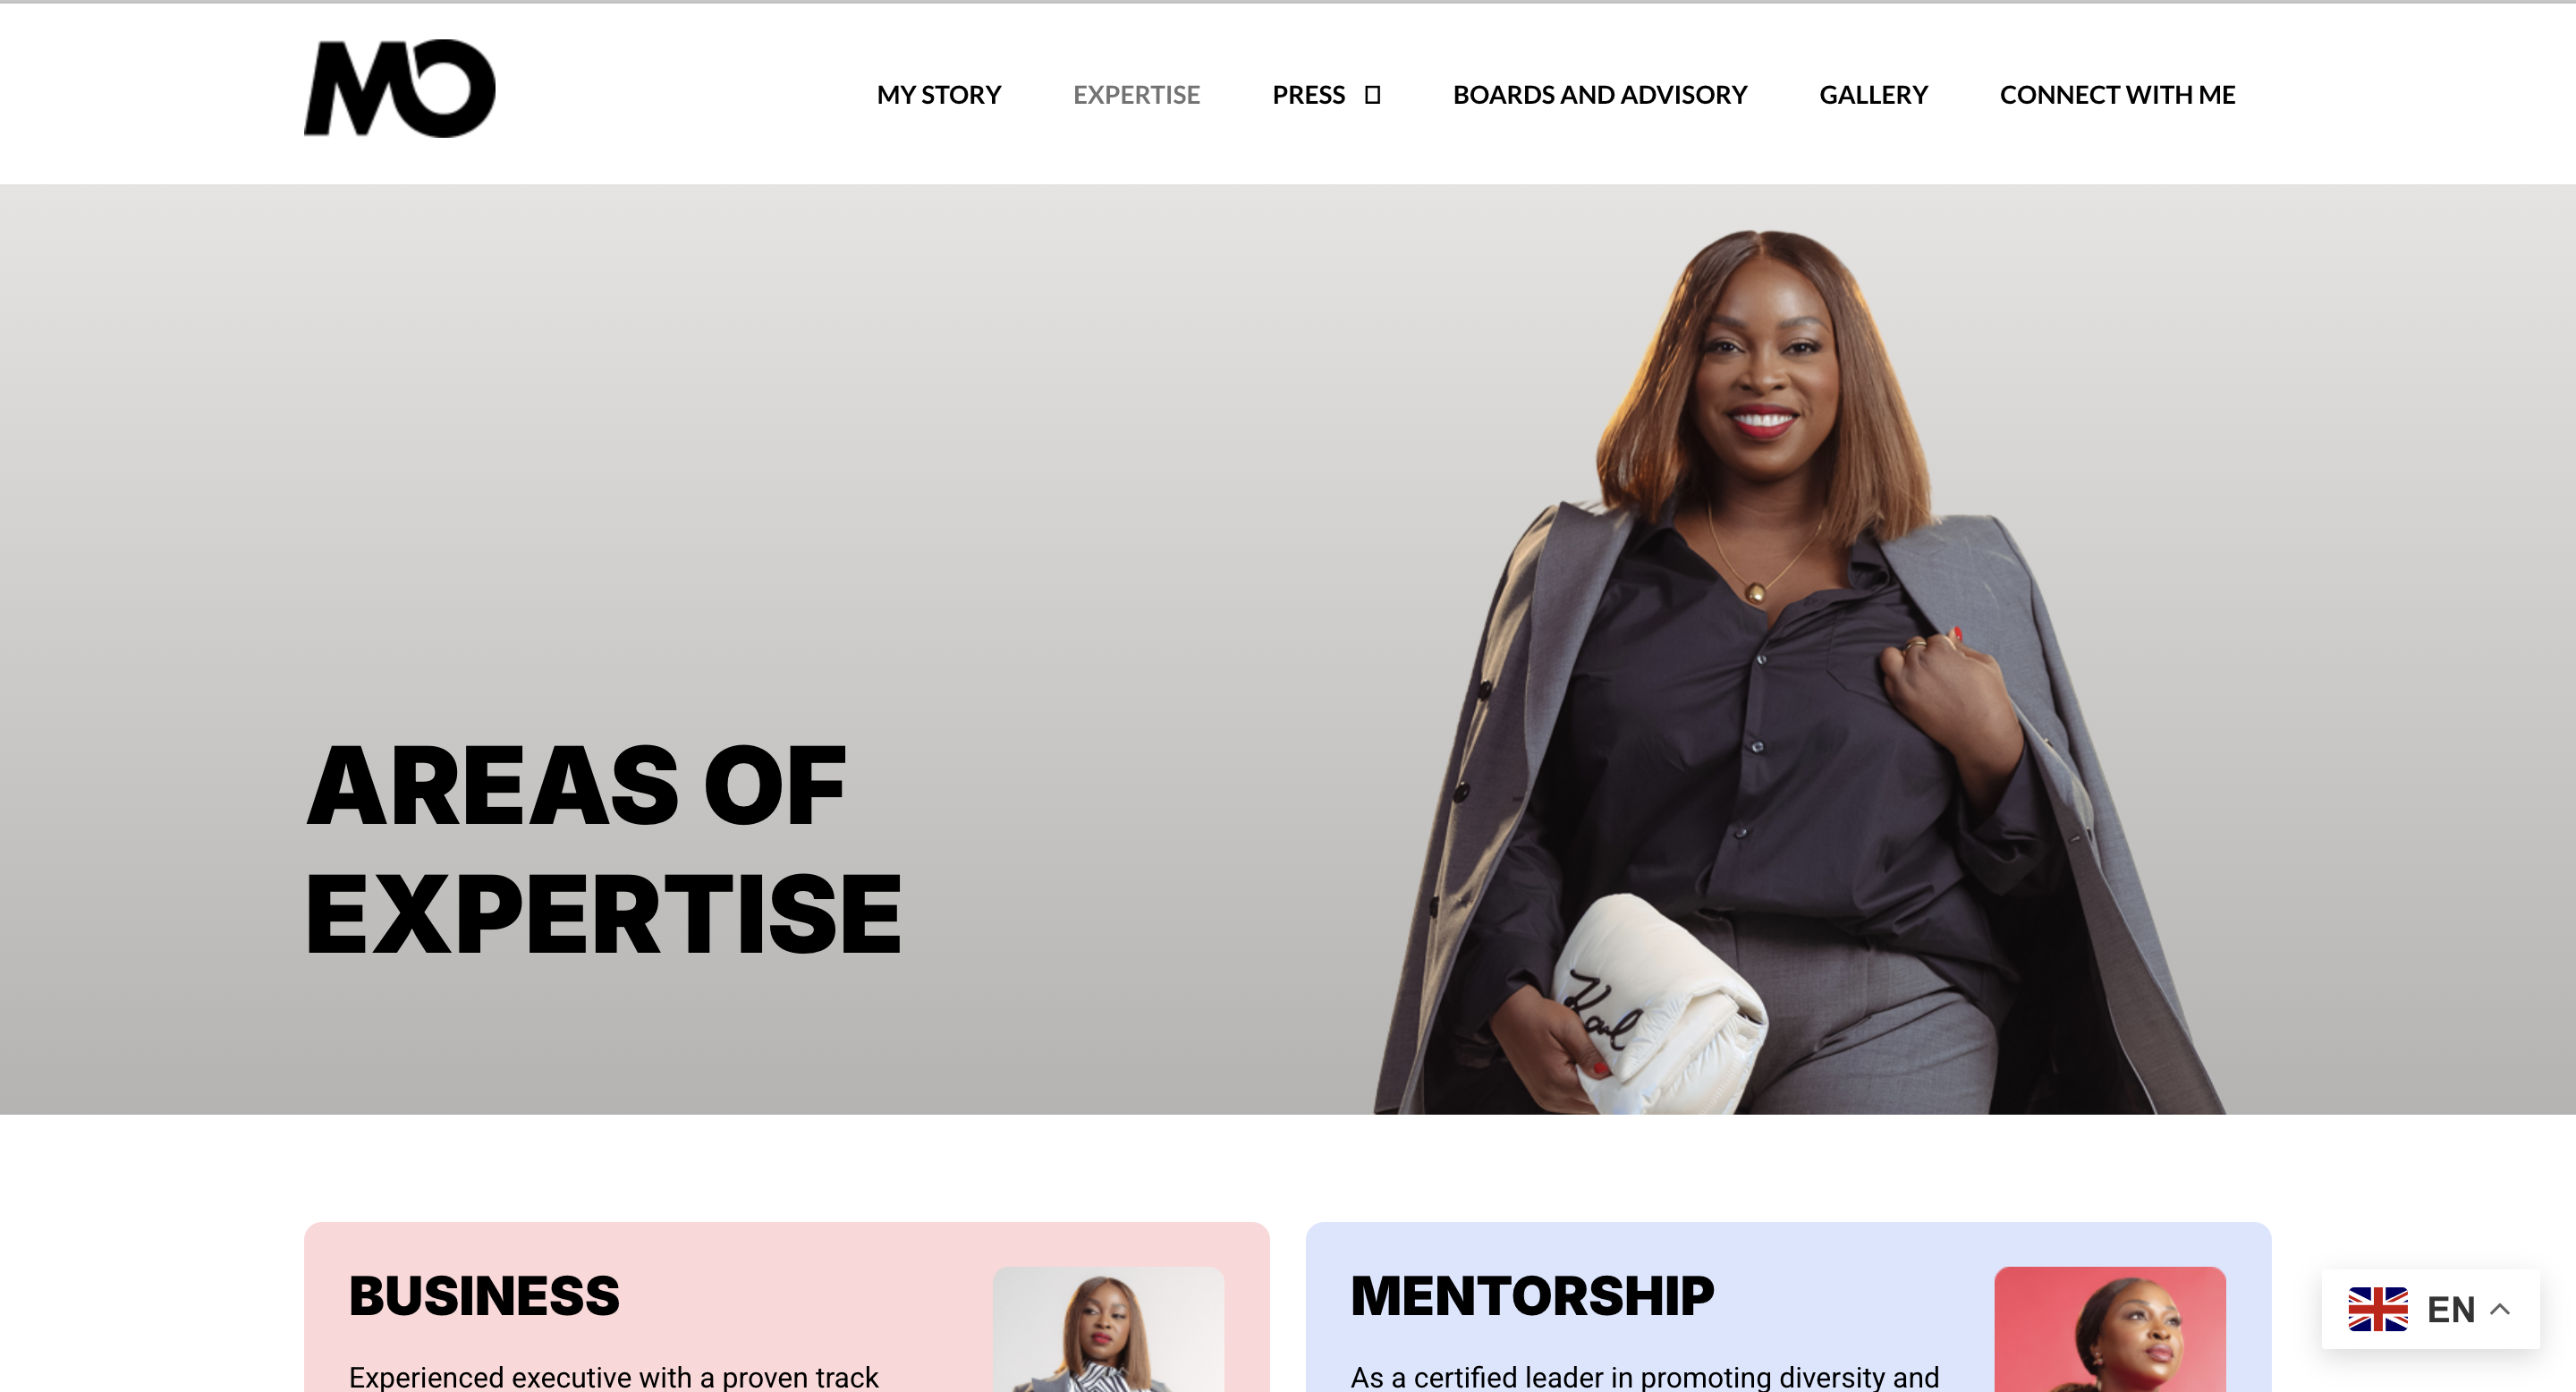Click the MENTORSHIP card description text
Screen dimensions: 2576x1392
(x=1645, y=1377)
